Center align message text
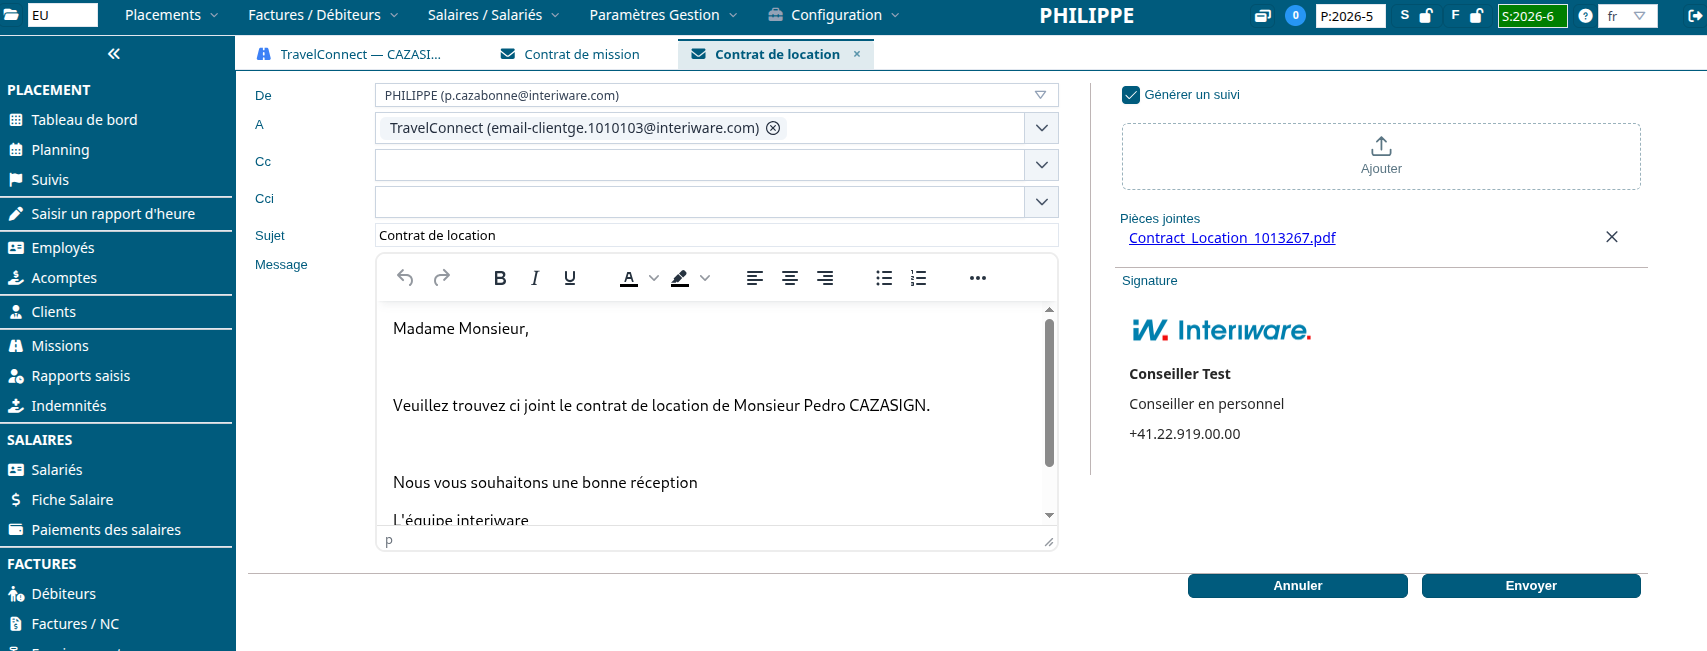Image resolution: width=1707 pixels, height=651 pixels. (x=790, y=278)
